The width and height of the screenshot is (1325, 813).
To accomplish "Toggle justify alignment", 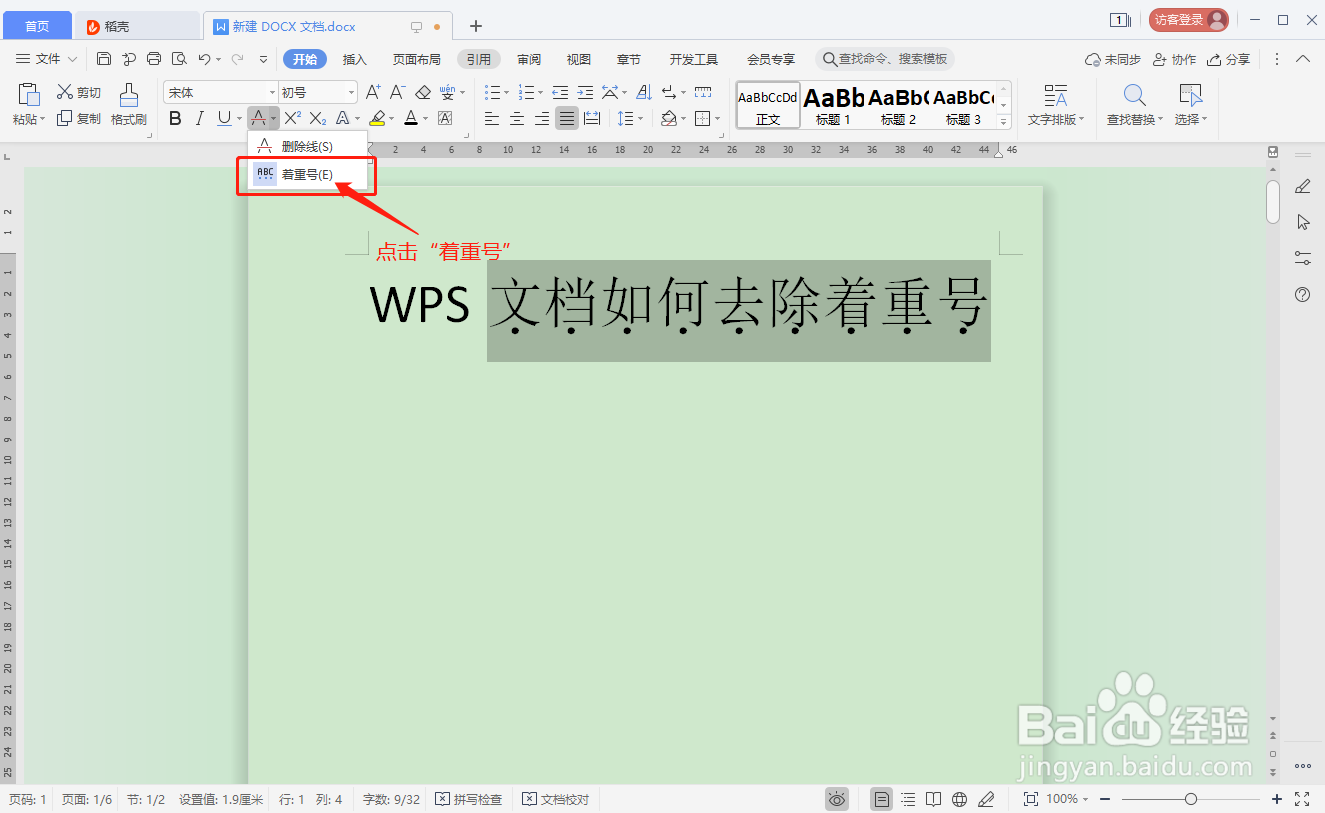I will [x=567, y=119].
